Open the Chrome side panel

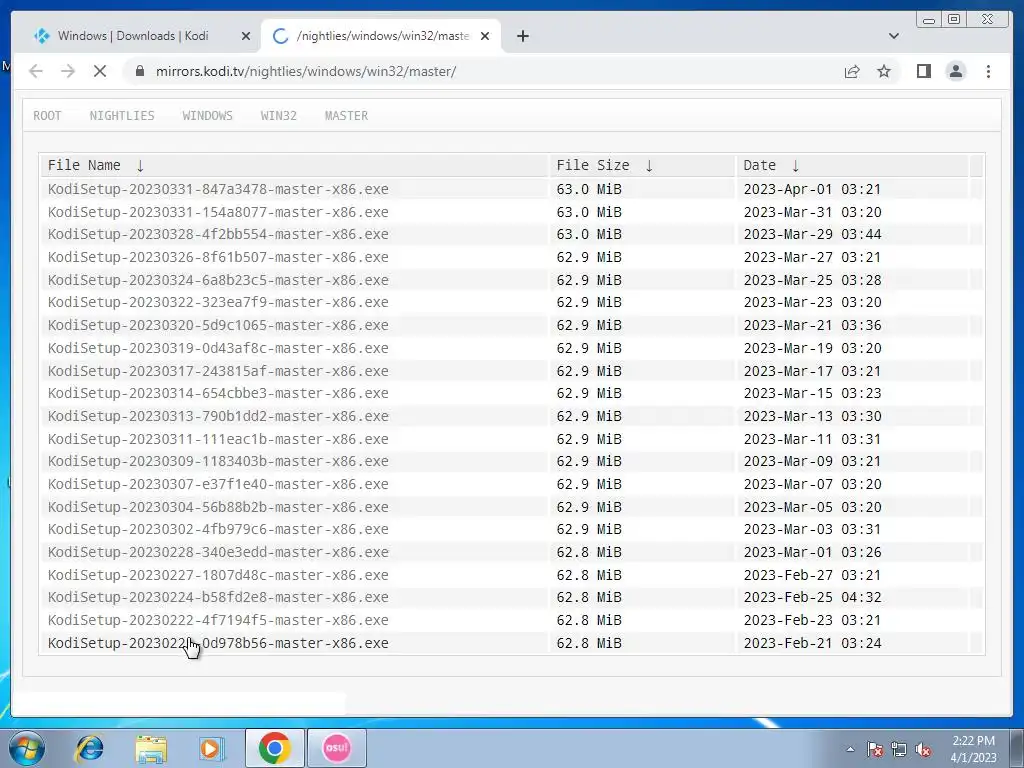[x=923, y=71]
